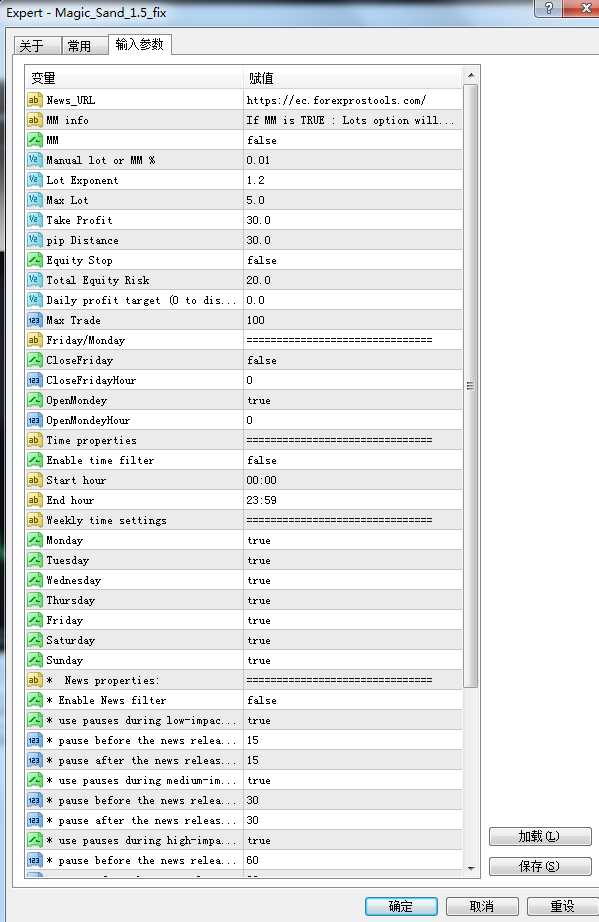599x922 pixels.
Task: Click the scroll down arrow of parameter list
Action: point(471,868)
